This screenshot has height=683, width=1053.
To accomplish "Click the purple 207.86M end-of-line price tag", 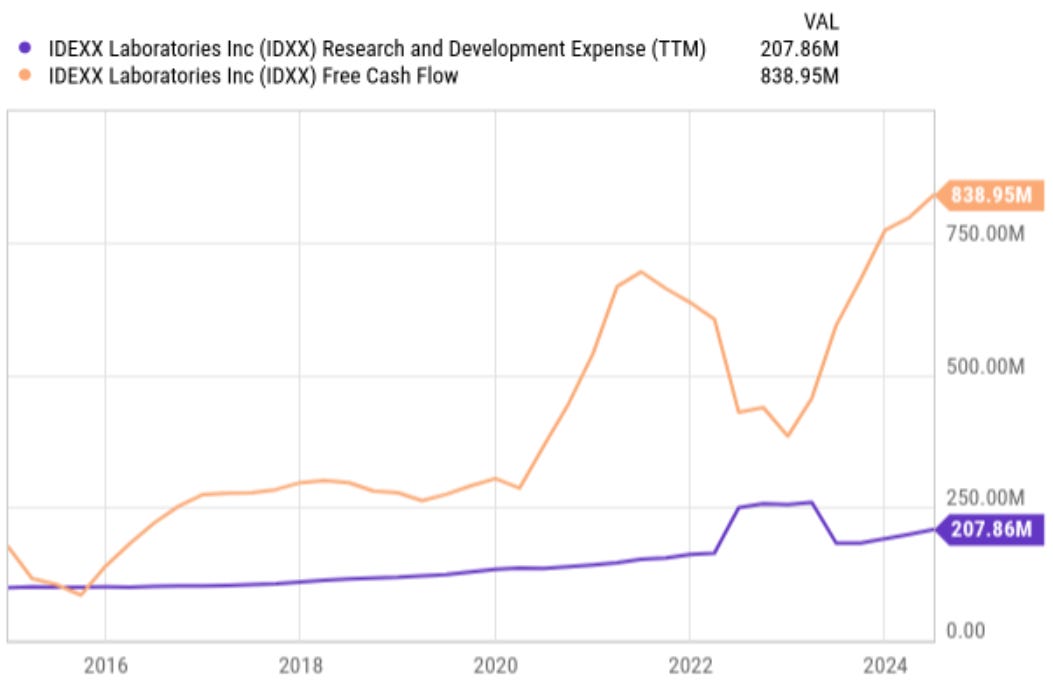I will click(991, 529).
